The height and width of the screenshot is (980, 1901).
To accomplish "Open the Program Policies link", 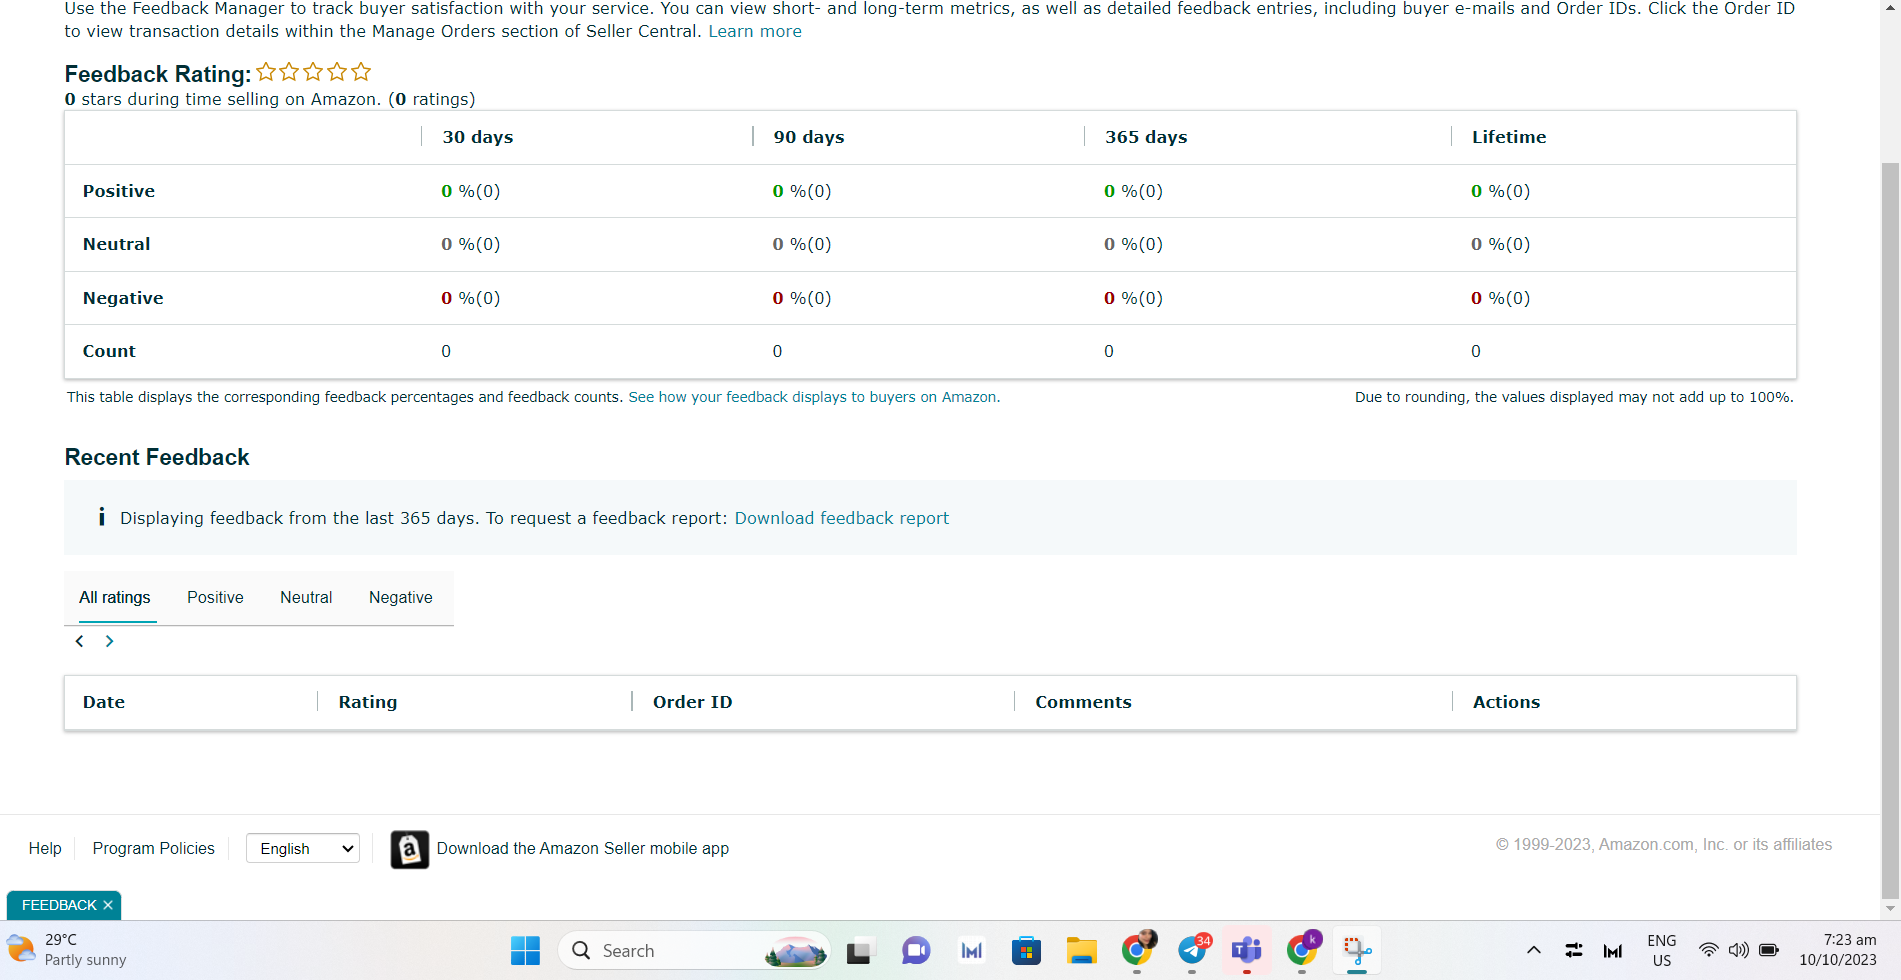I will click(154, 848).
